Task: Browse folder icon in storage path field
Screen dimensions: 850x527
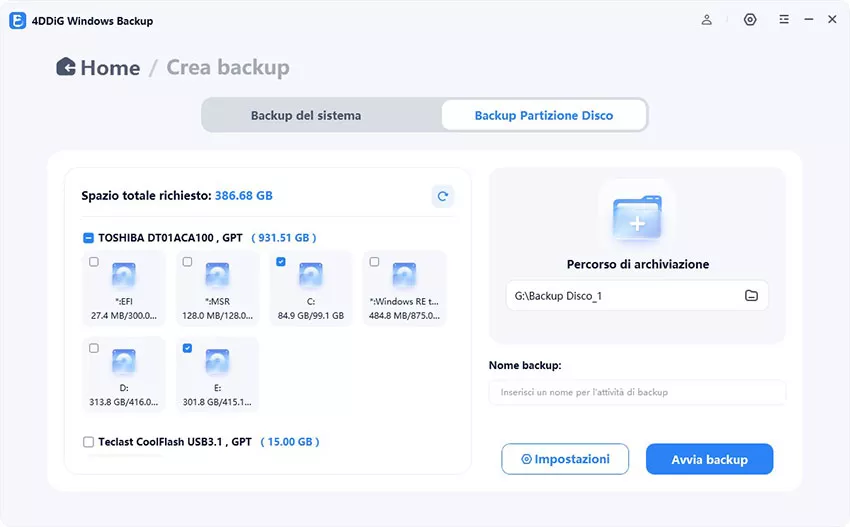Action: coord(751,295)
